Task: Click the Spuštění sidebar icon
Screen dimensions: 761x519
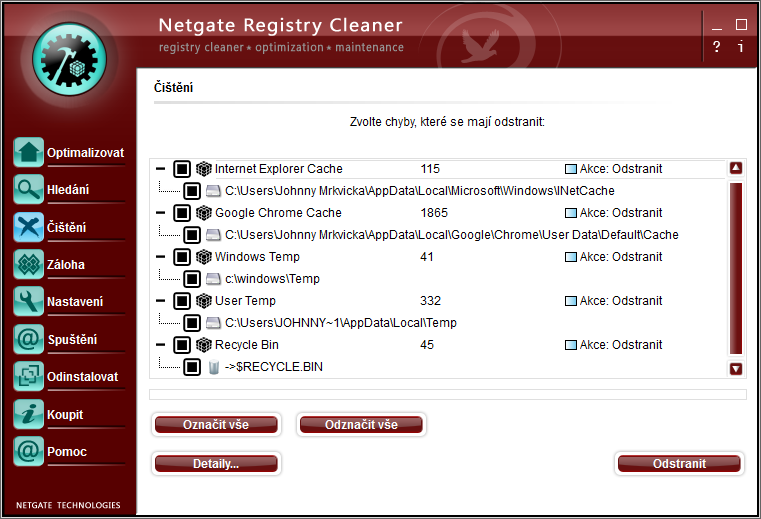Action: coord(29,340)
